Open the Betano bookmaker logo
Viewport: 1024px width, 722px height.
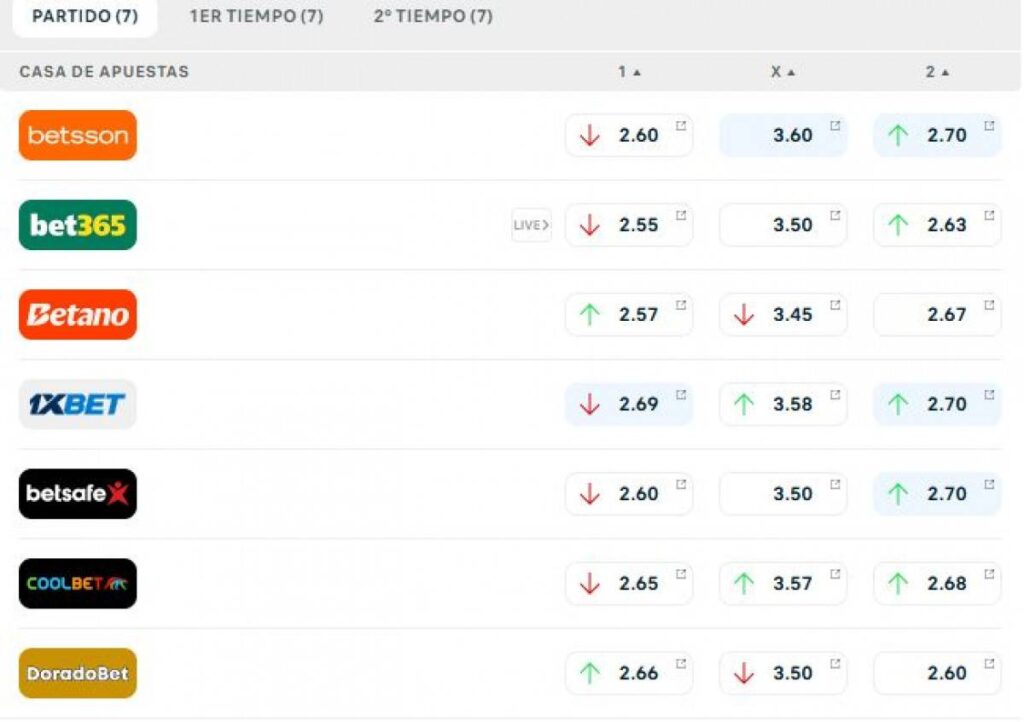pos(78,315)
